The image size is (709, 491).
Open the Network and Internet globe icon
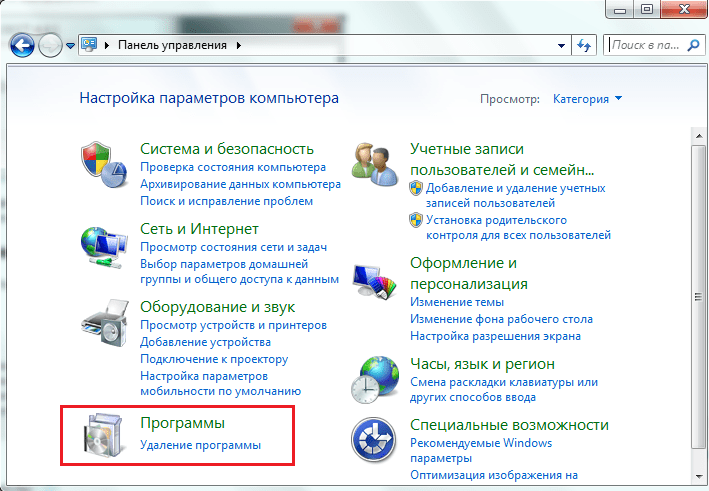coord(104,247)
